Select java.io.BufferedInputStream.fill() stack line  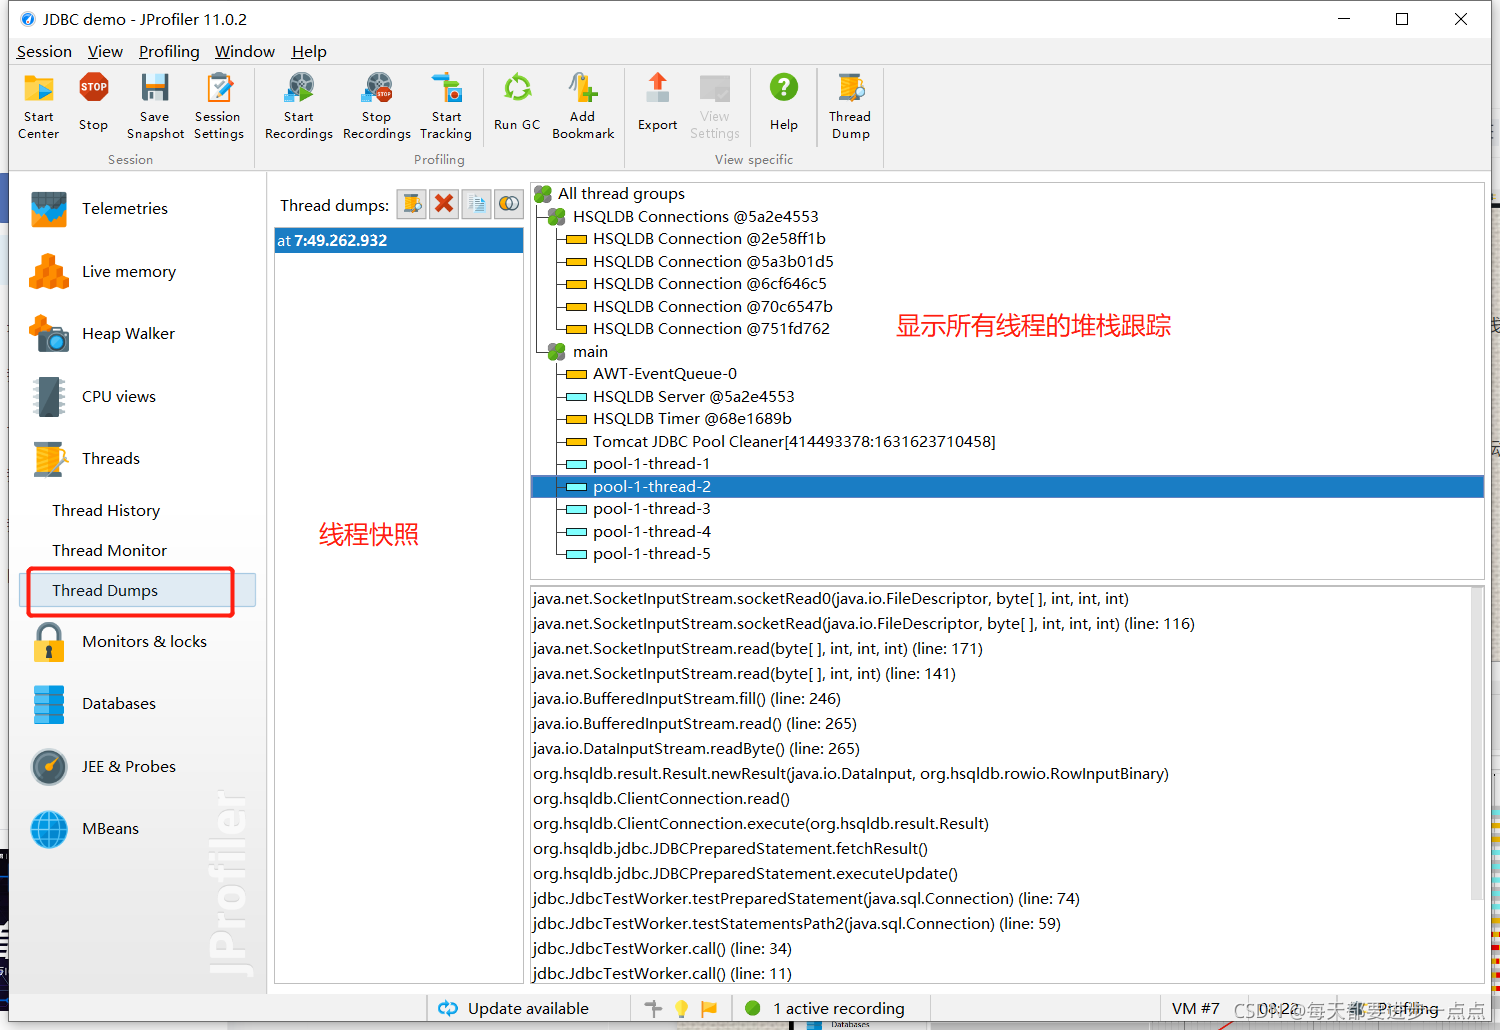(687, 699)
